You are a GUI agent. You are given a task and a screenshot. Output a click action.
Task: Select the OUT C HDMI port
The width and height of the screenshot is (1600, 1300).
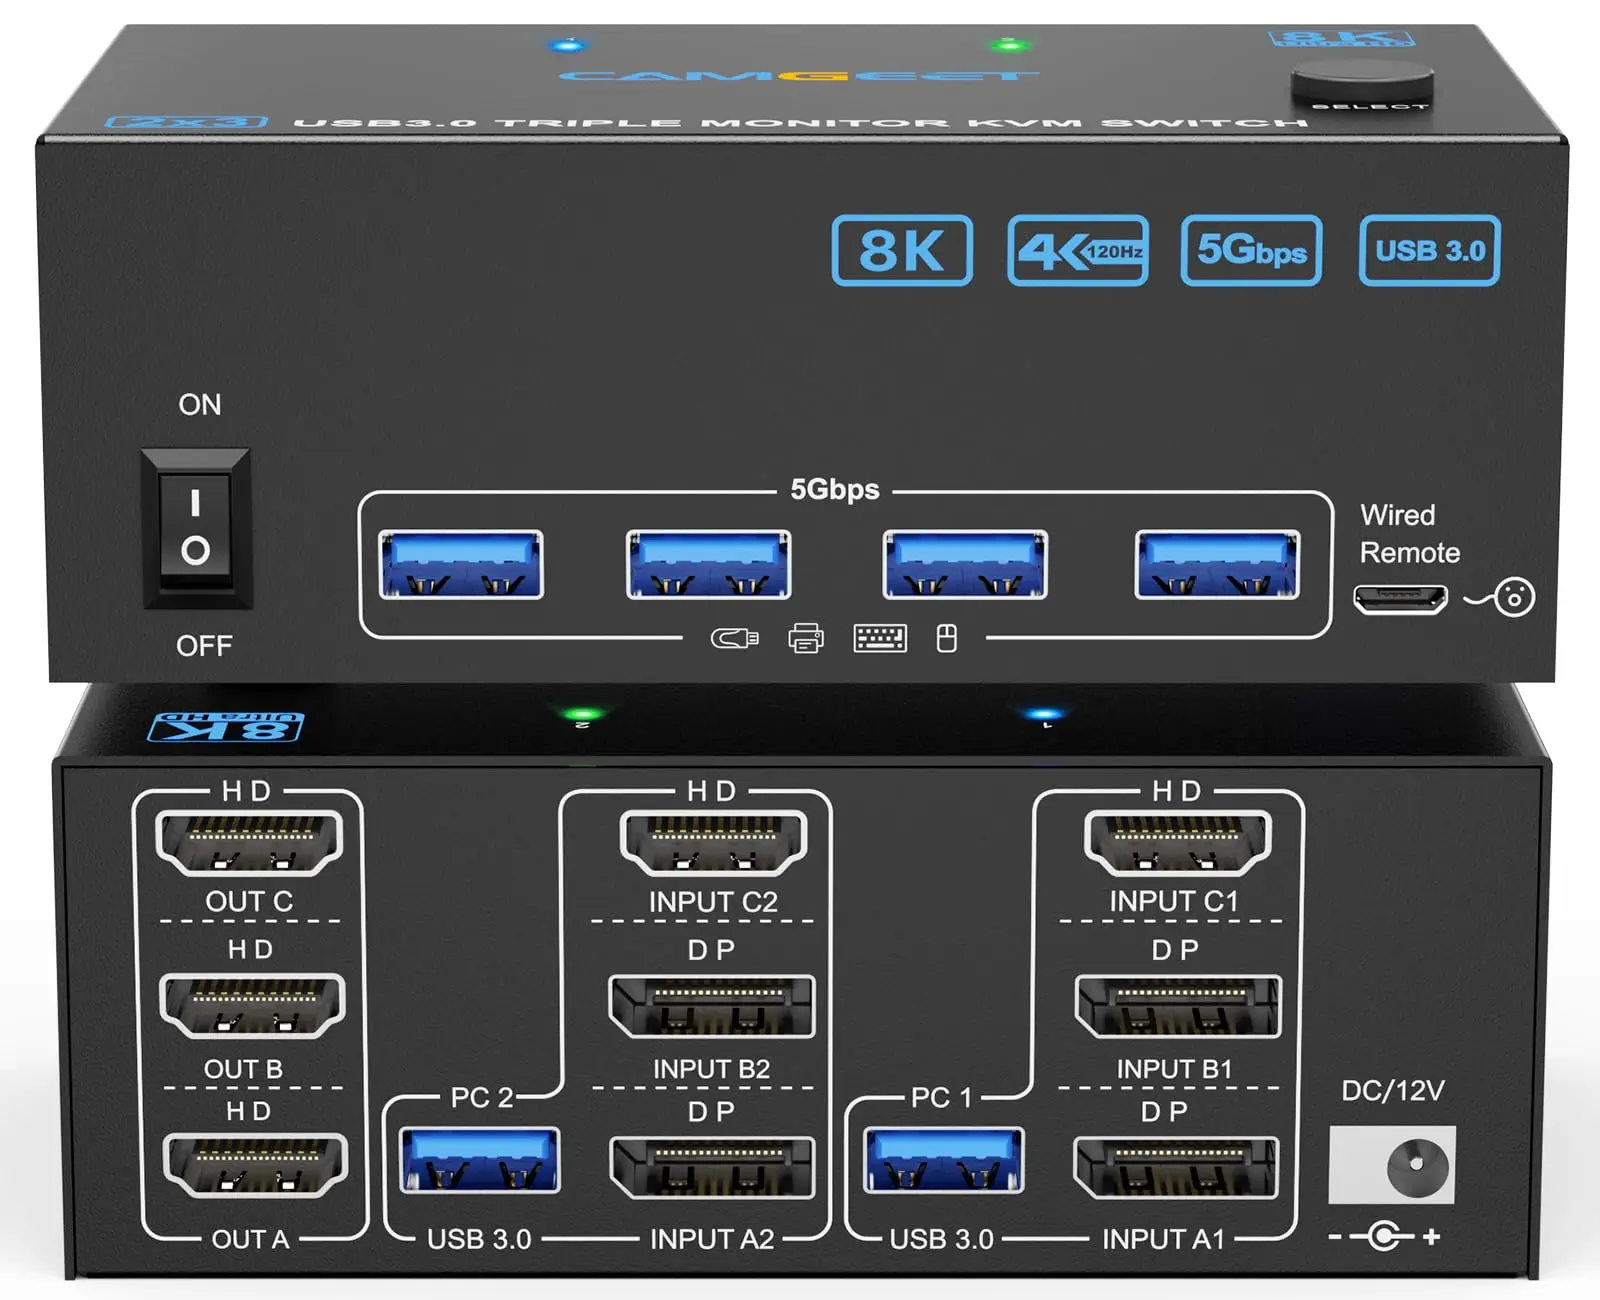pyautogui.click(x=249, y=843)
